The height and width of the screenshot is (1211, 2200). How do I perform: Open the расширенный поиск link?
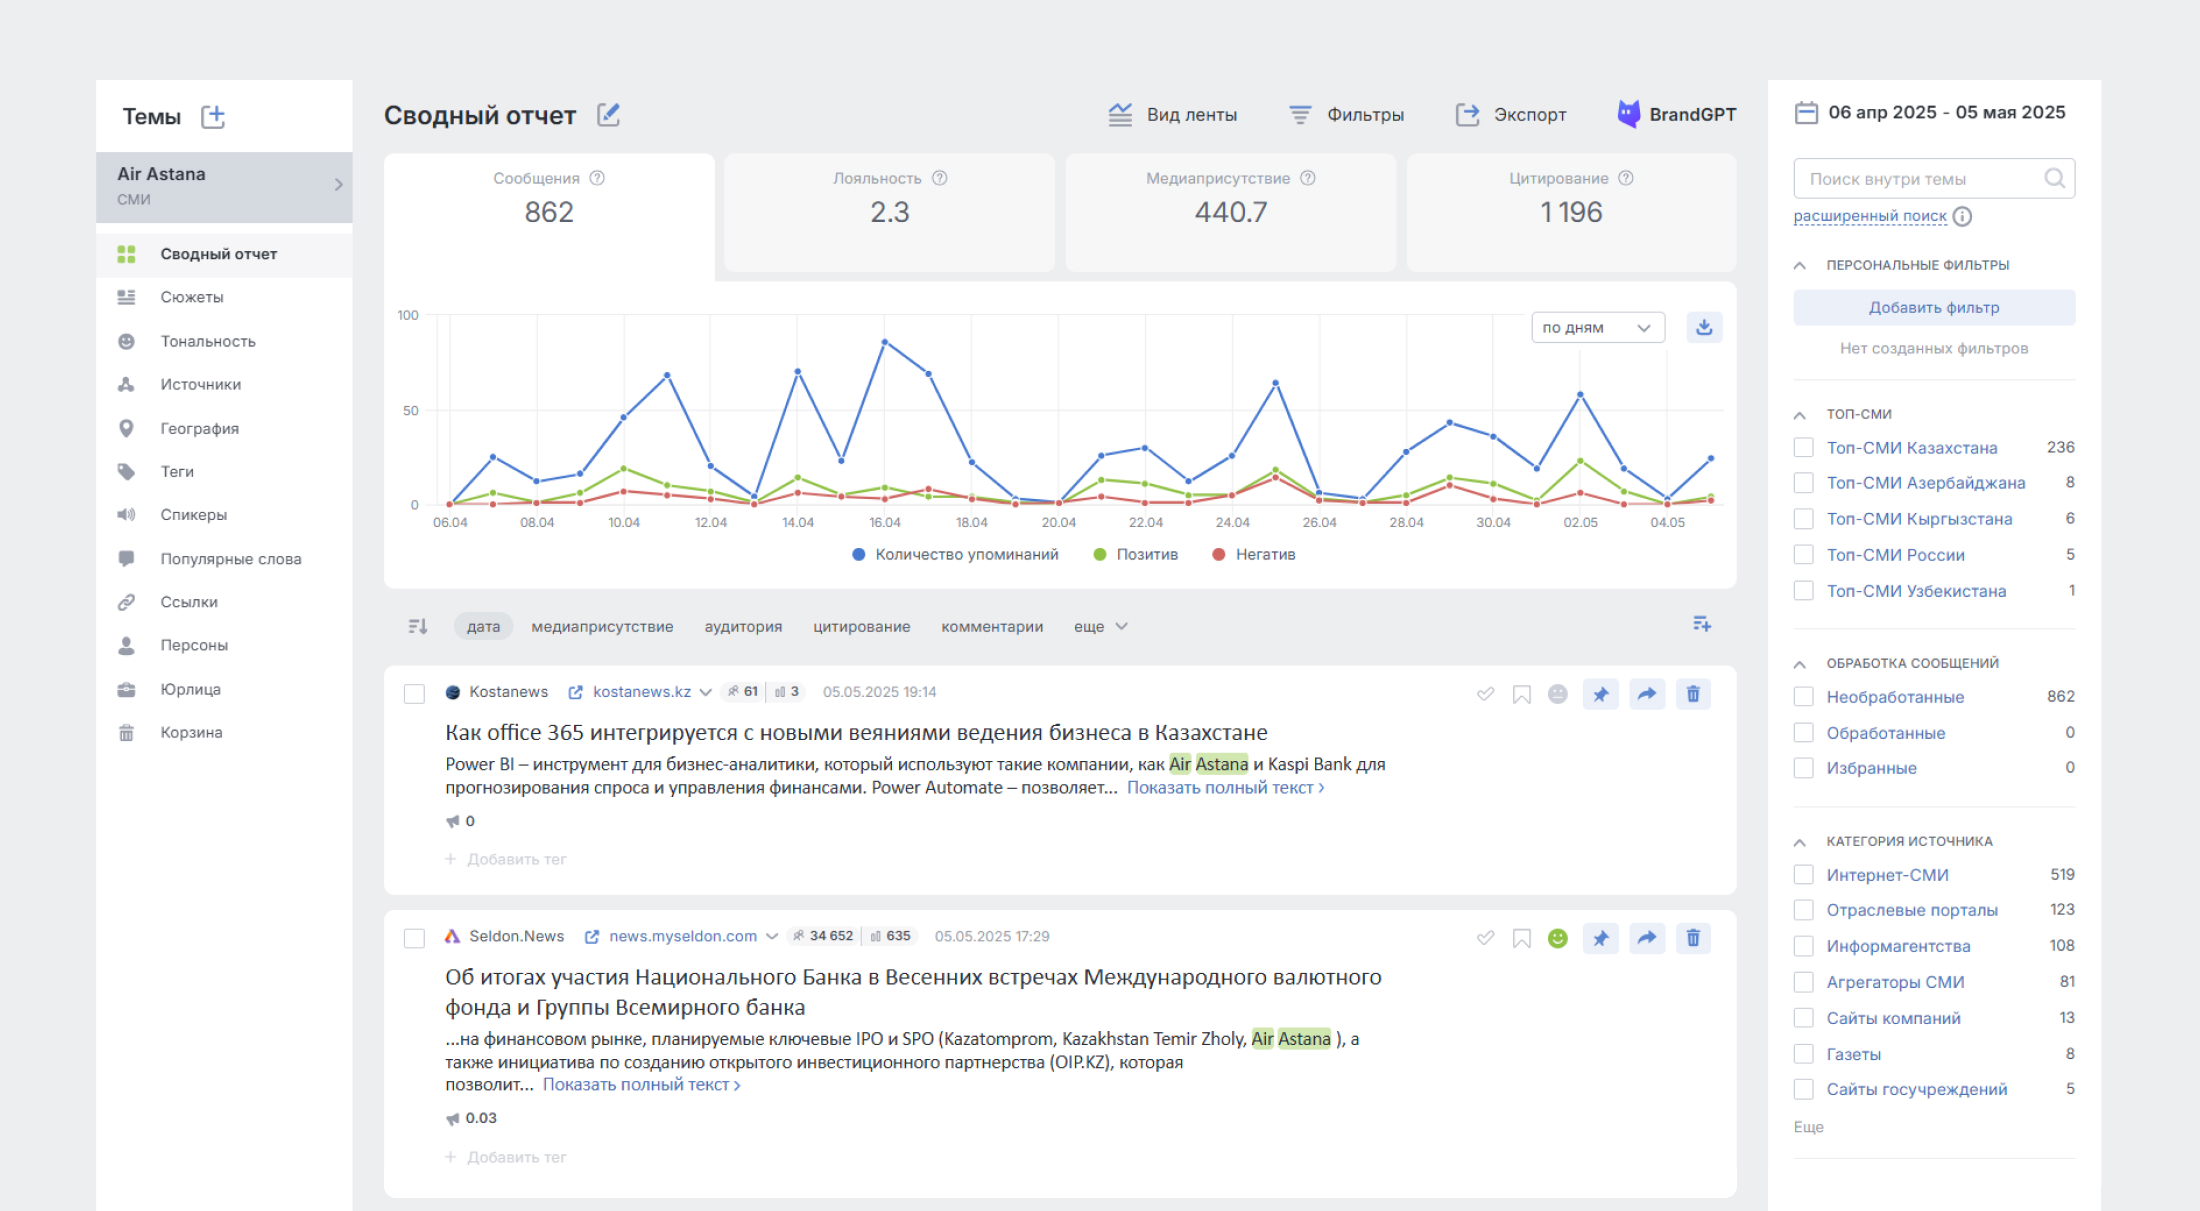[1870, 216]
